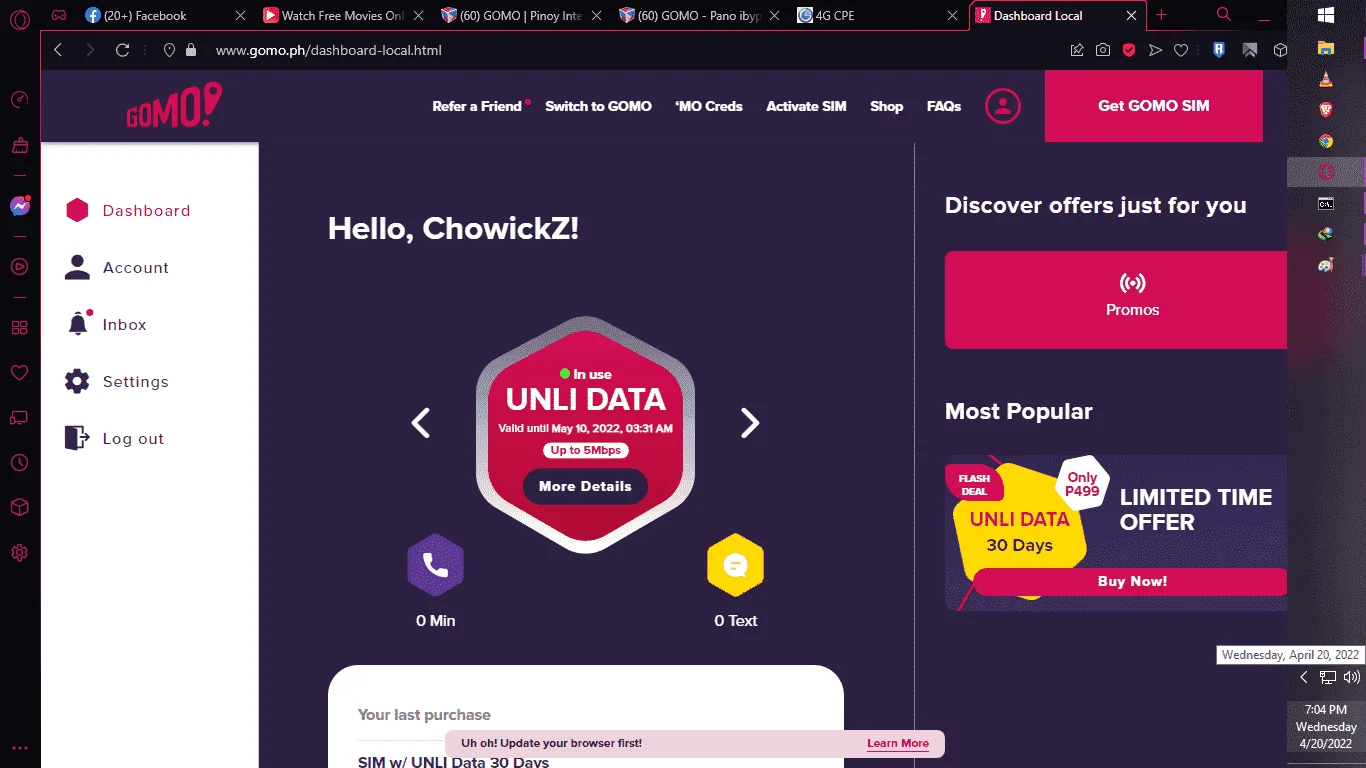Open Activate SIM in the top menu
Image resolution: width=1366 pixels, height=768 pixels.
point(806,106)
